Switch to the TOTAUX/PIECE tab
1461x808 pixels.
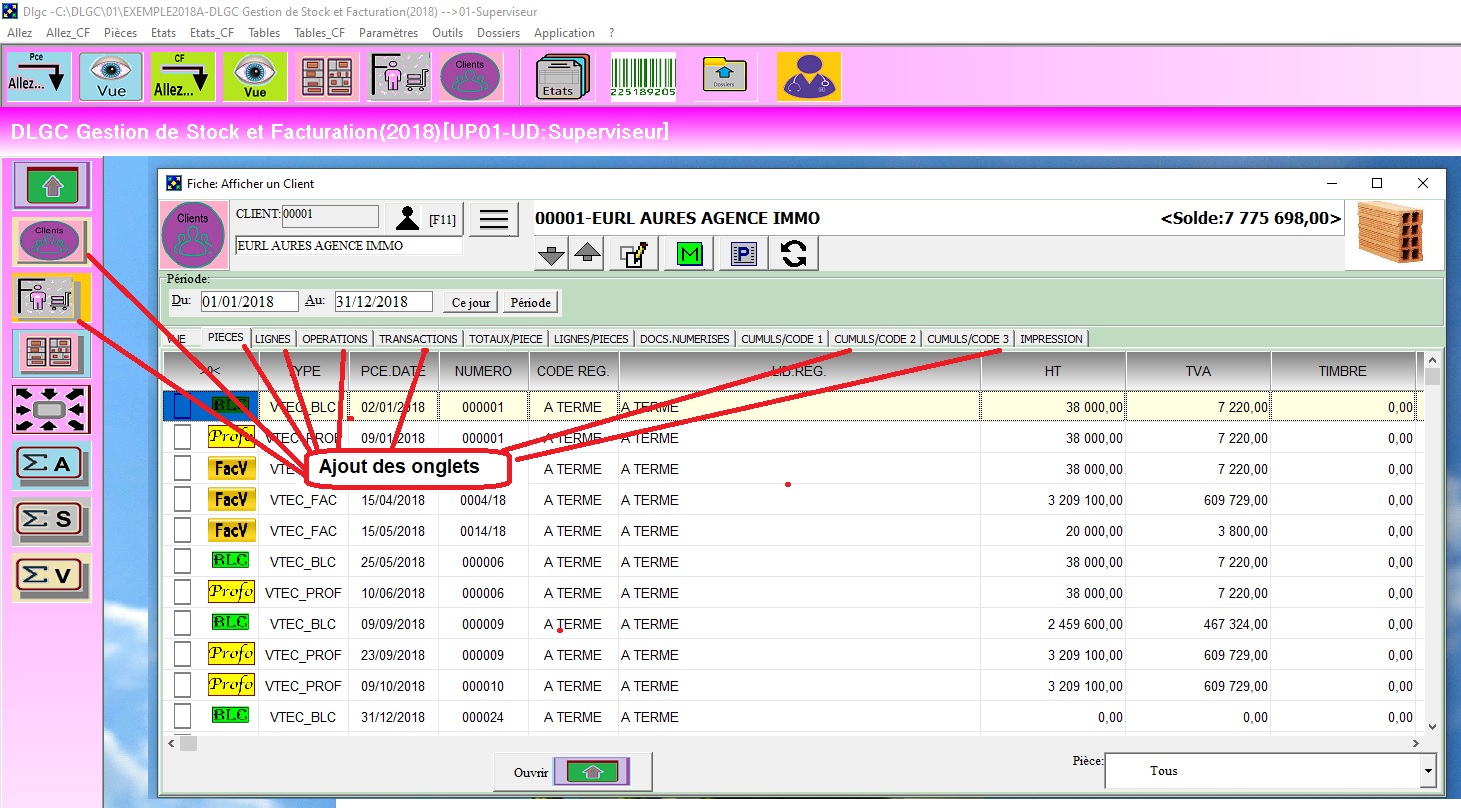pyautogui.click(x=506, y=339)
